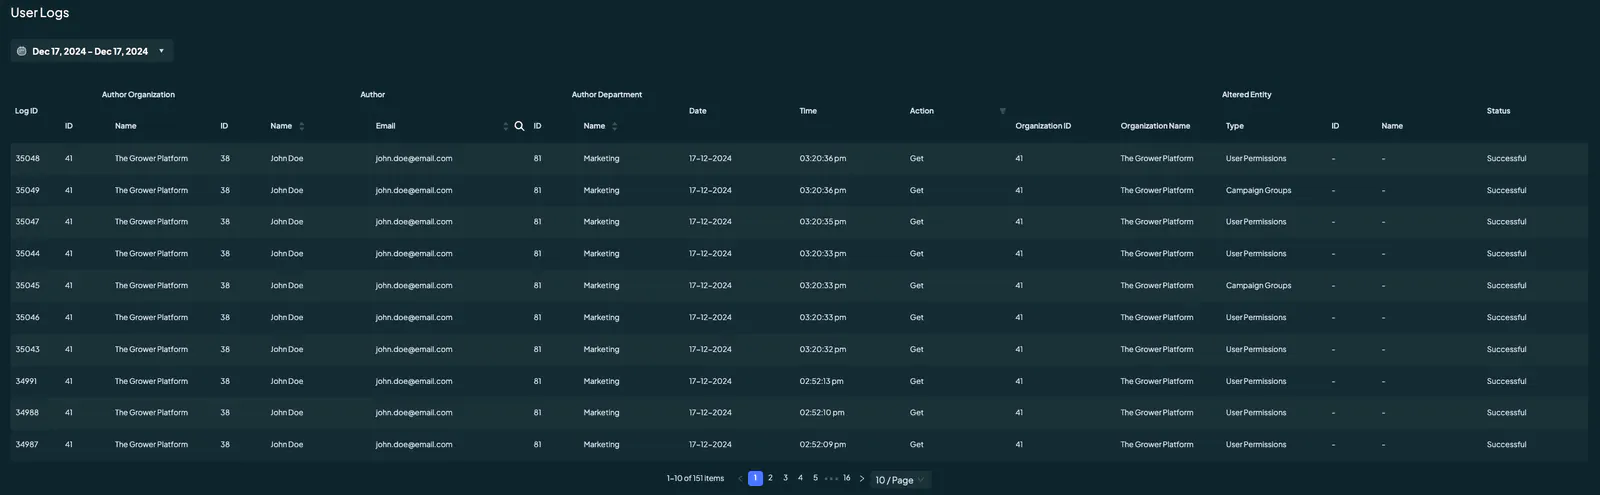Click the Time column header
1600x495 pixels.
tap(808, 111)
